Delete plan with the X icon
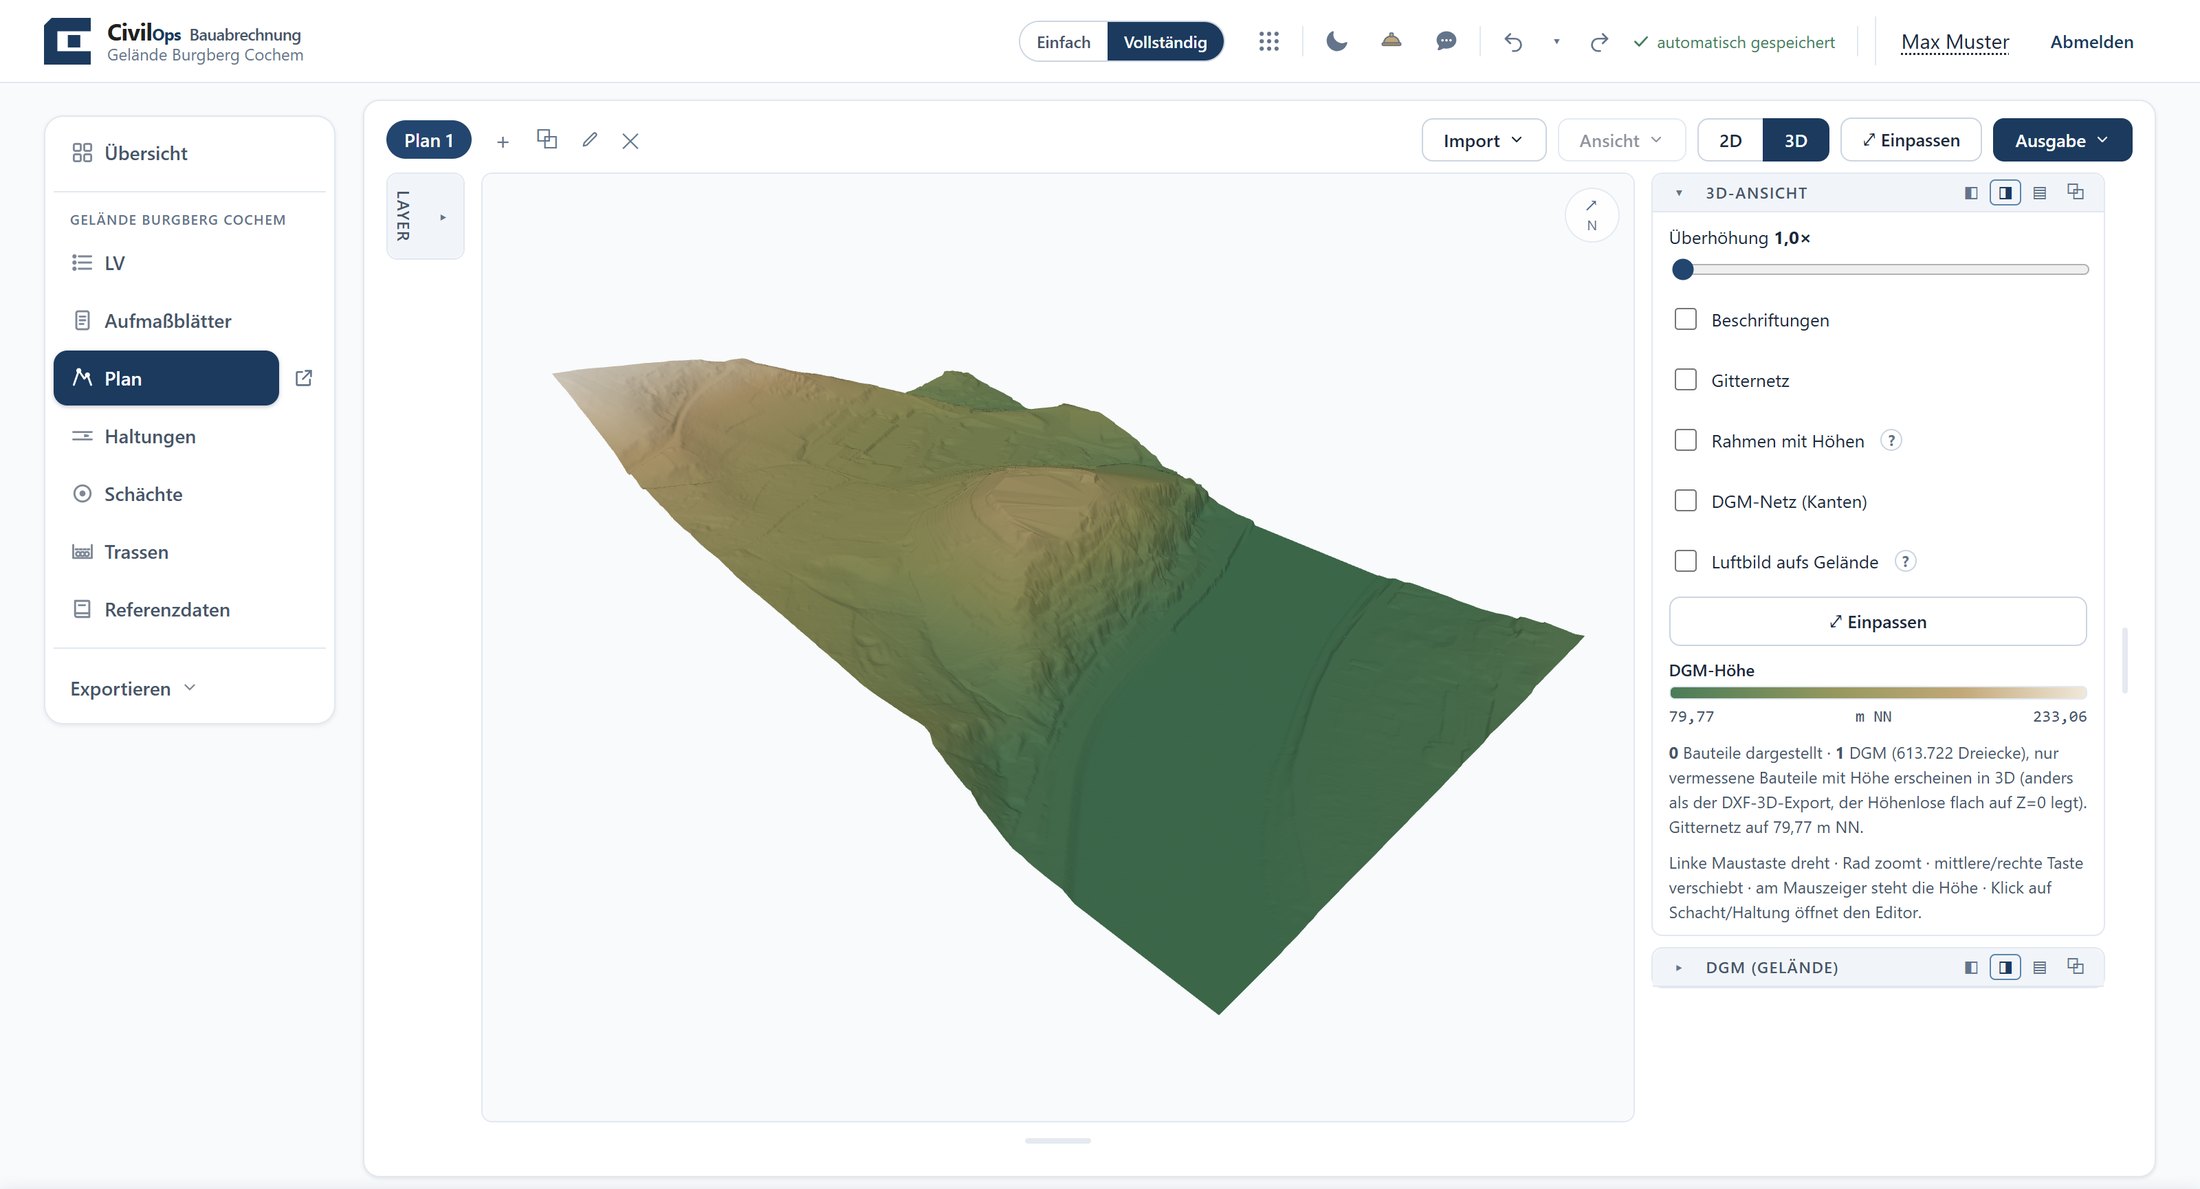Viewport: 2200px width, 1189px height. click(630, 141)
